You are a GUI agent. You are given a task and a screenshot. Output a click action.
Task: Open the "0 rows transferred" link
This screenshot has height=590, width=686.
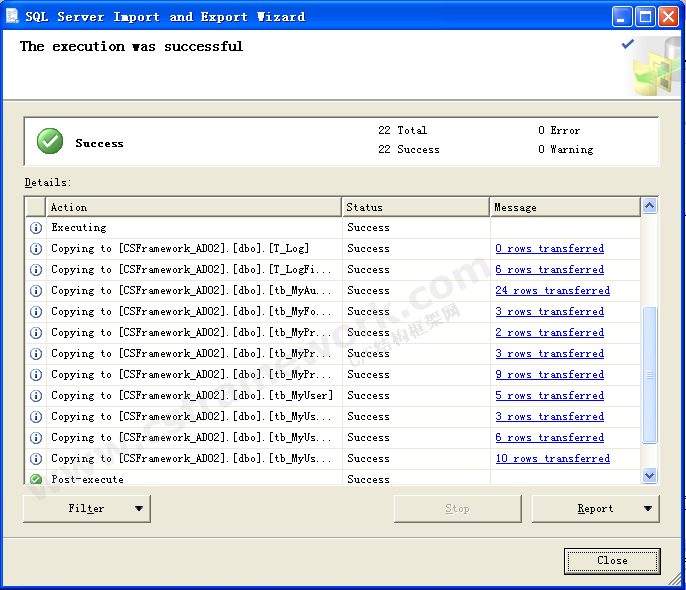[x=549, y=249]
